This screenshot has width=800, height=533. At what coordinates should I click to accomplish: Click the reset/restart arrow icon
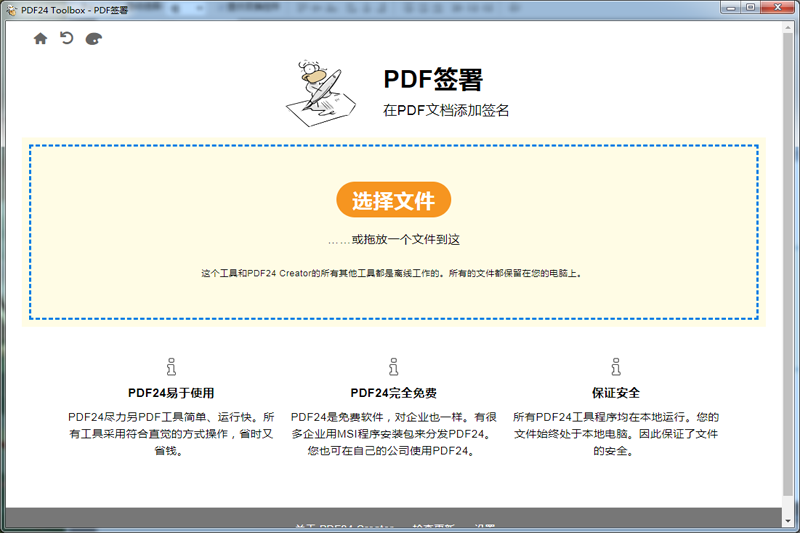66,38
